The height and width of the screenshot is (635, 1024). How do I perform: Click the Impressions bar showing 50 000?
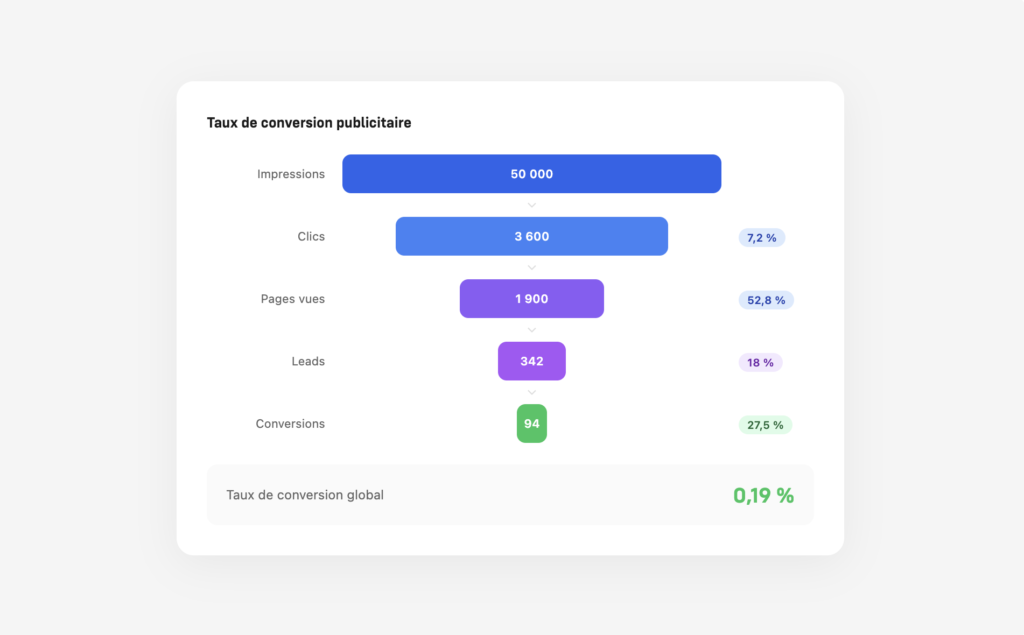(531, 174)
